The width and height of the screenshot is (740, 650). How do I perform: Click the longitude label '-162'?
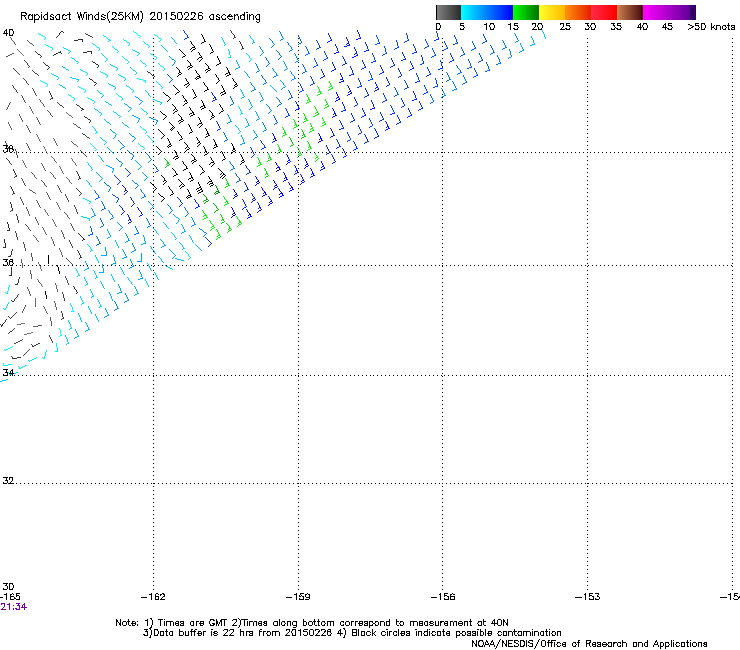pyautogui.click(x=153, y=597)
